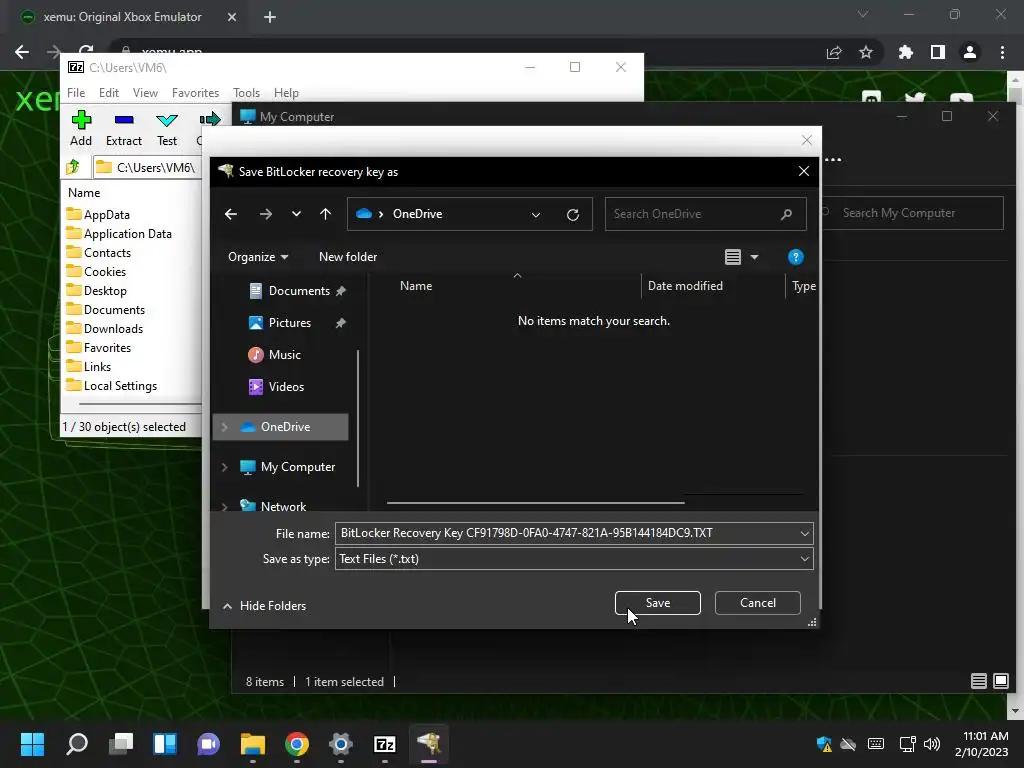Click the search magnifier in Search OneDrive
Viewport: 1024px width, 768px height.
pyautogui.click(x=786, y=214)
